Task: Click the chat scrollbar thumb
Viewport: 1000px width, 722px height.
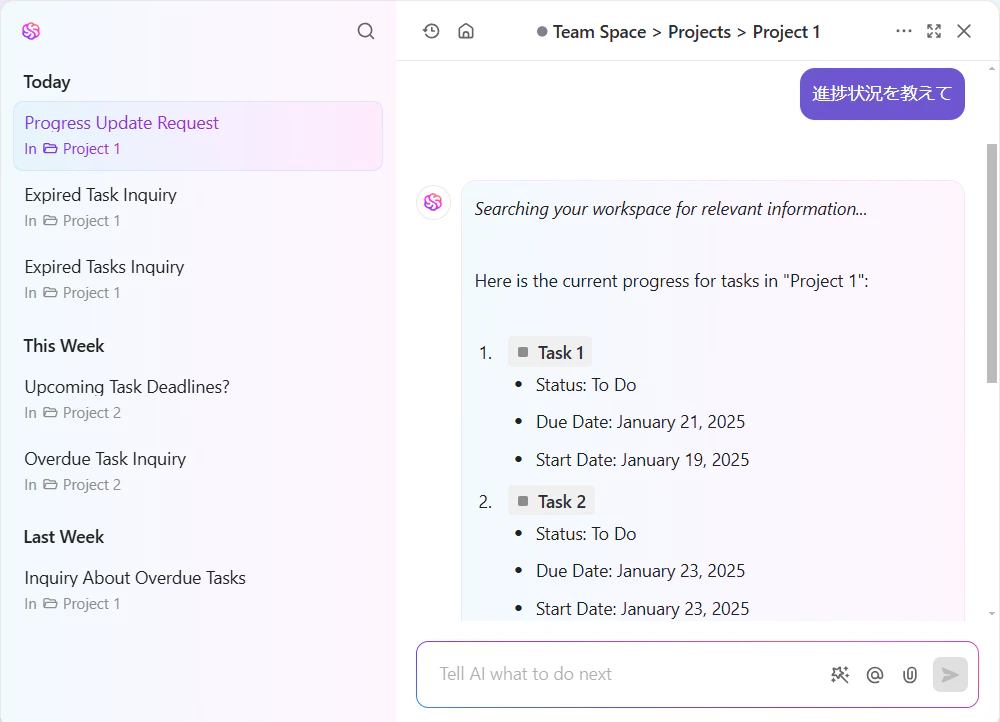Action: click(x=991, y=263)
